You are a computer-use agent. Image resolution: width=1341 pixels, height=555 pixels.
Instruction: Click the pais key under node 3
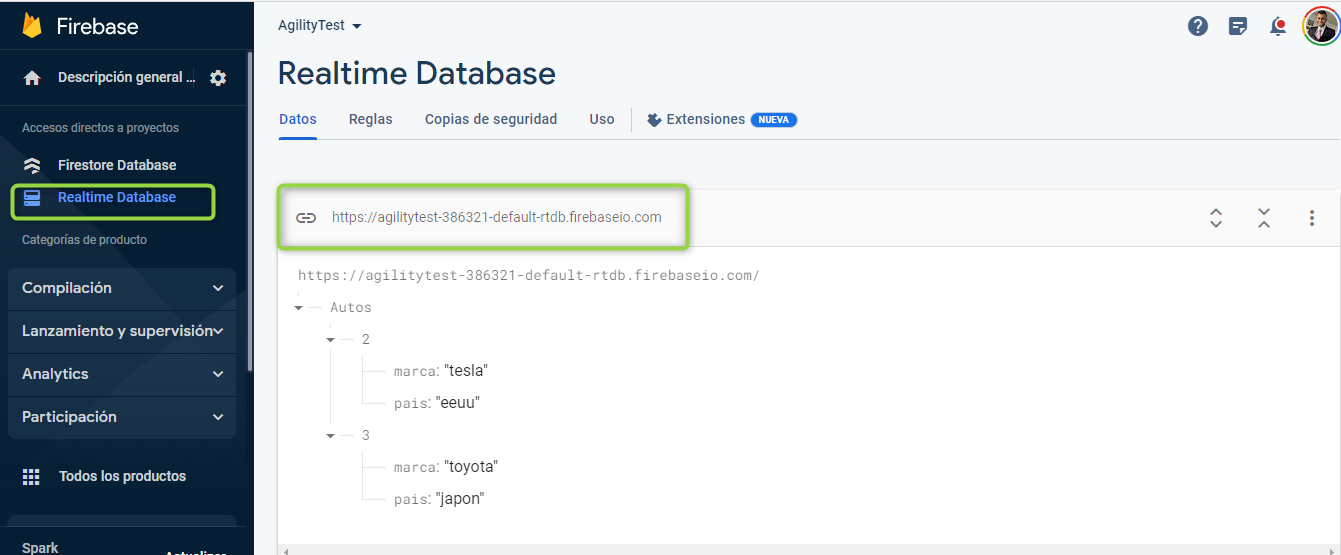coord(412,500)
